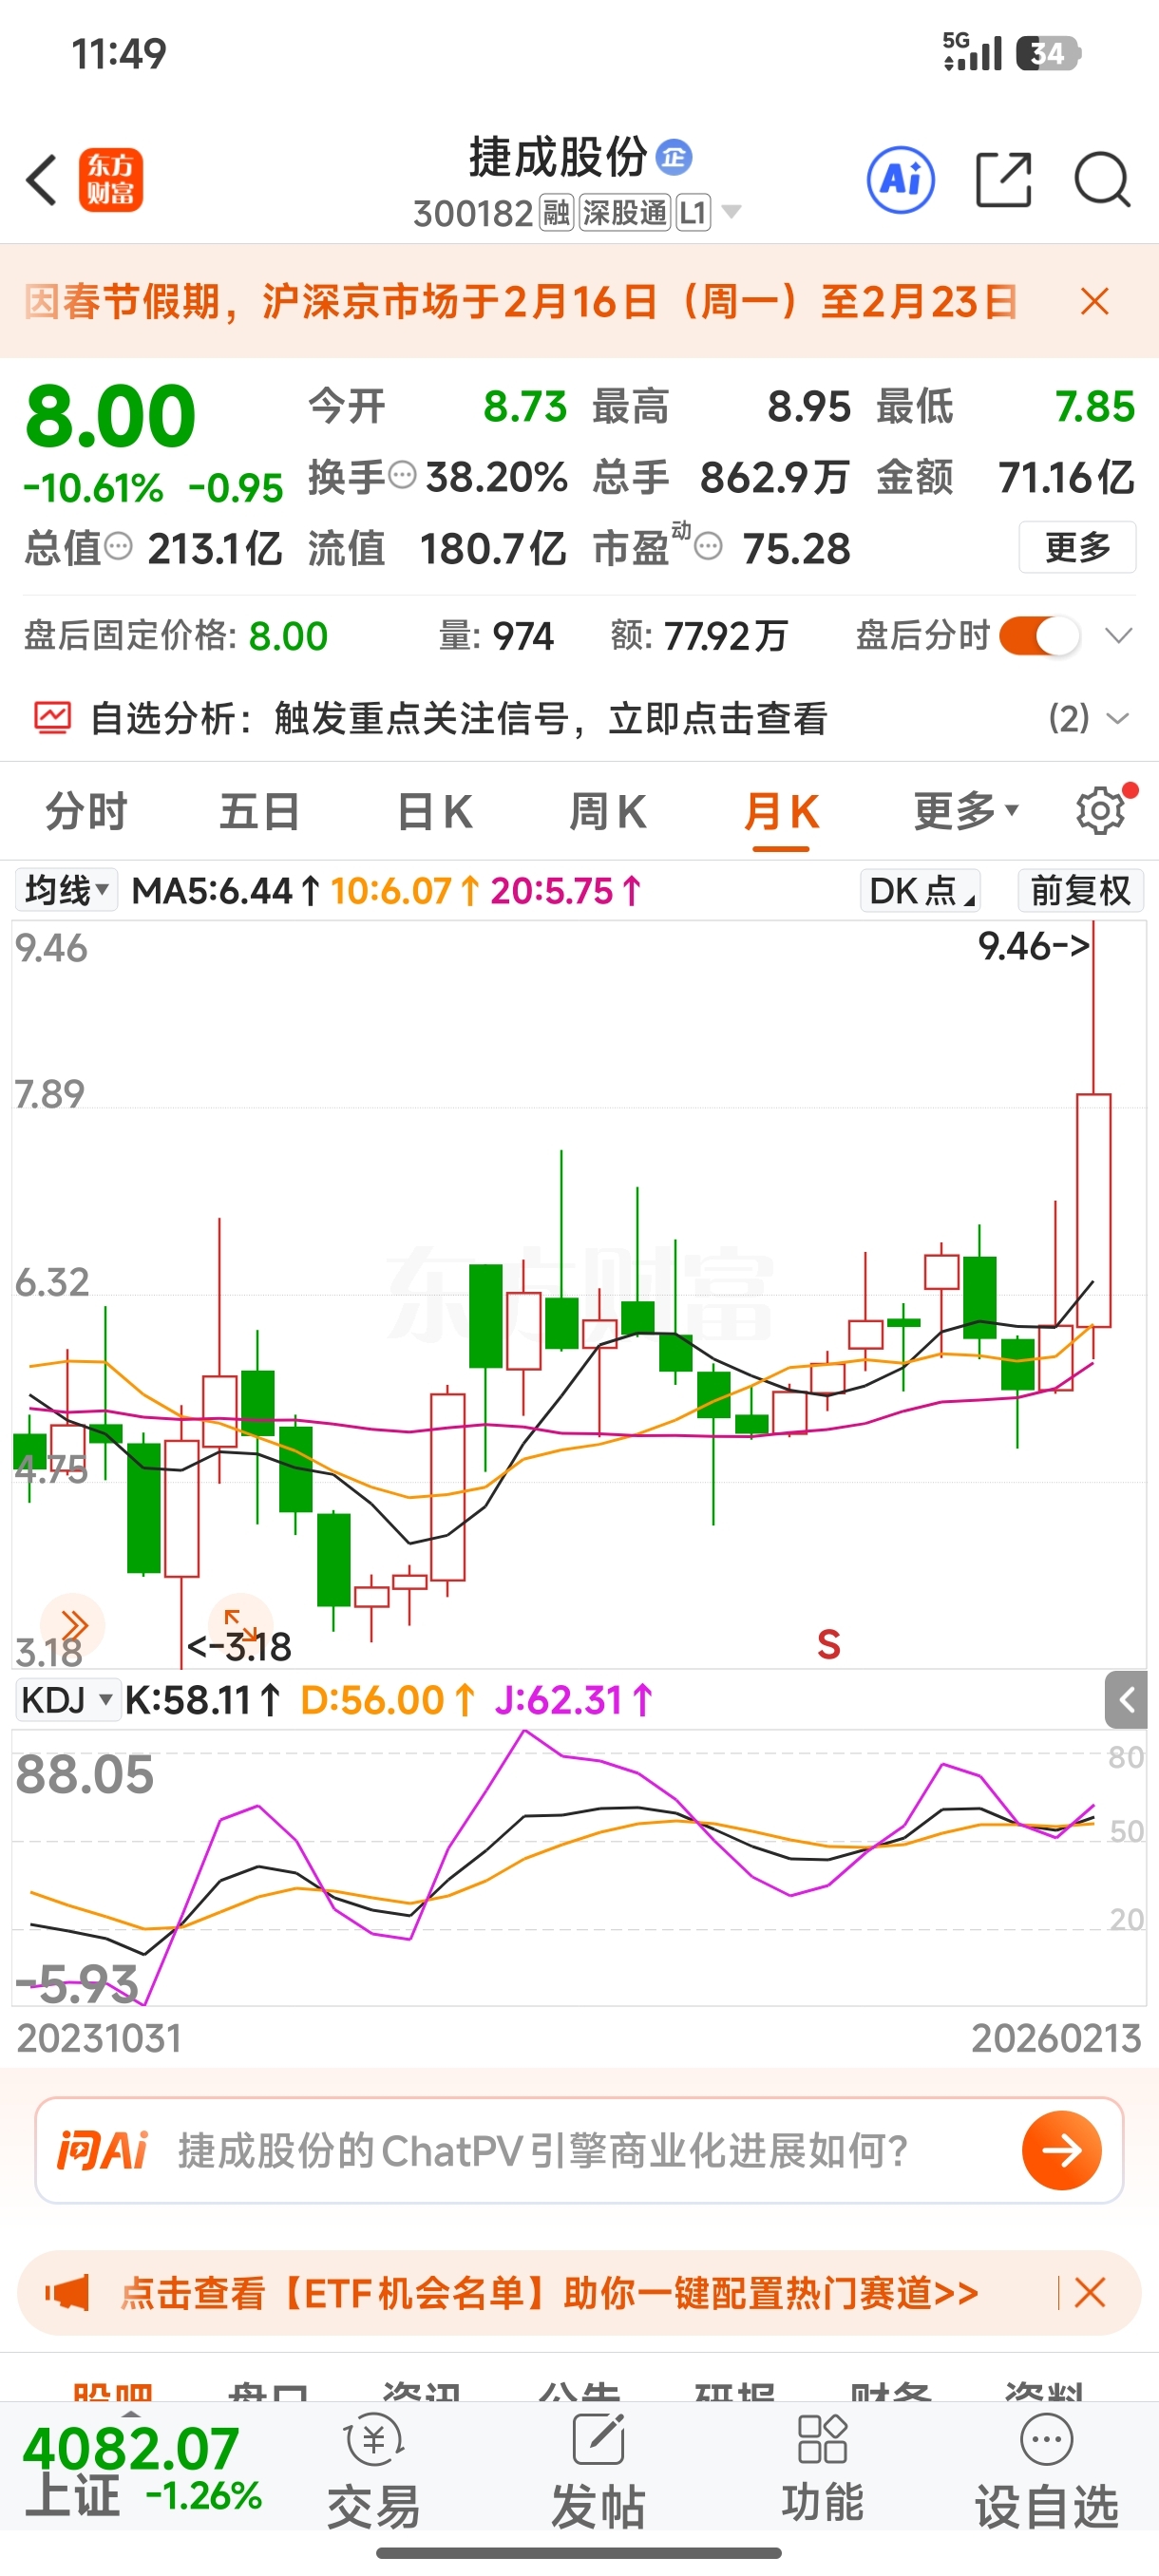1159x2576 pixels.
Task: Tap the MA5:6.44 moving average value
Action: [225, 890]
